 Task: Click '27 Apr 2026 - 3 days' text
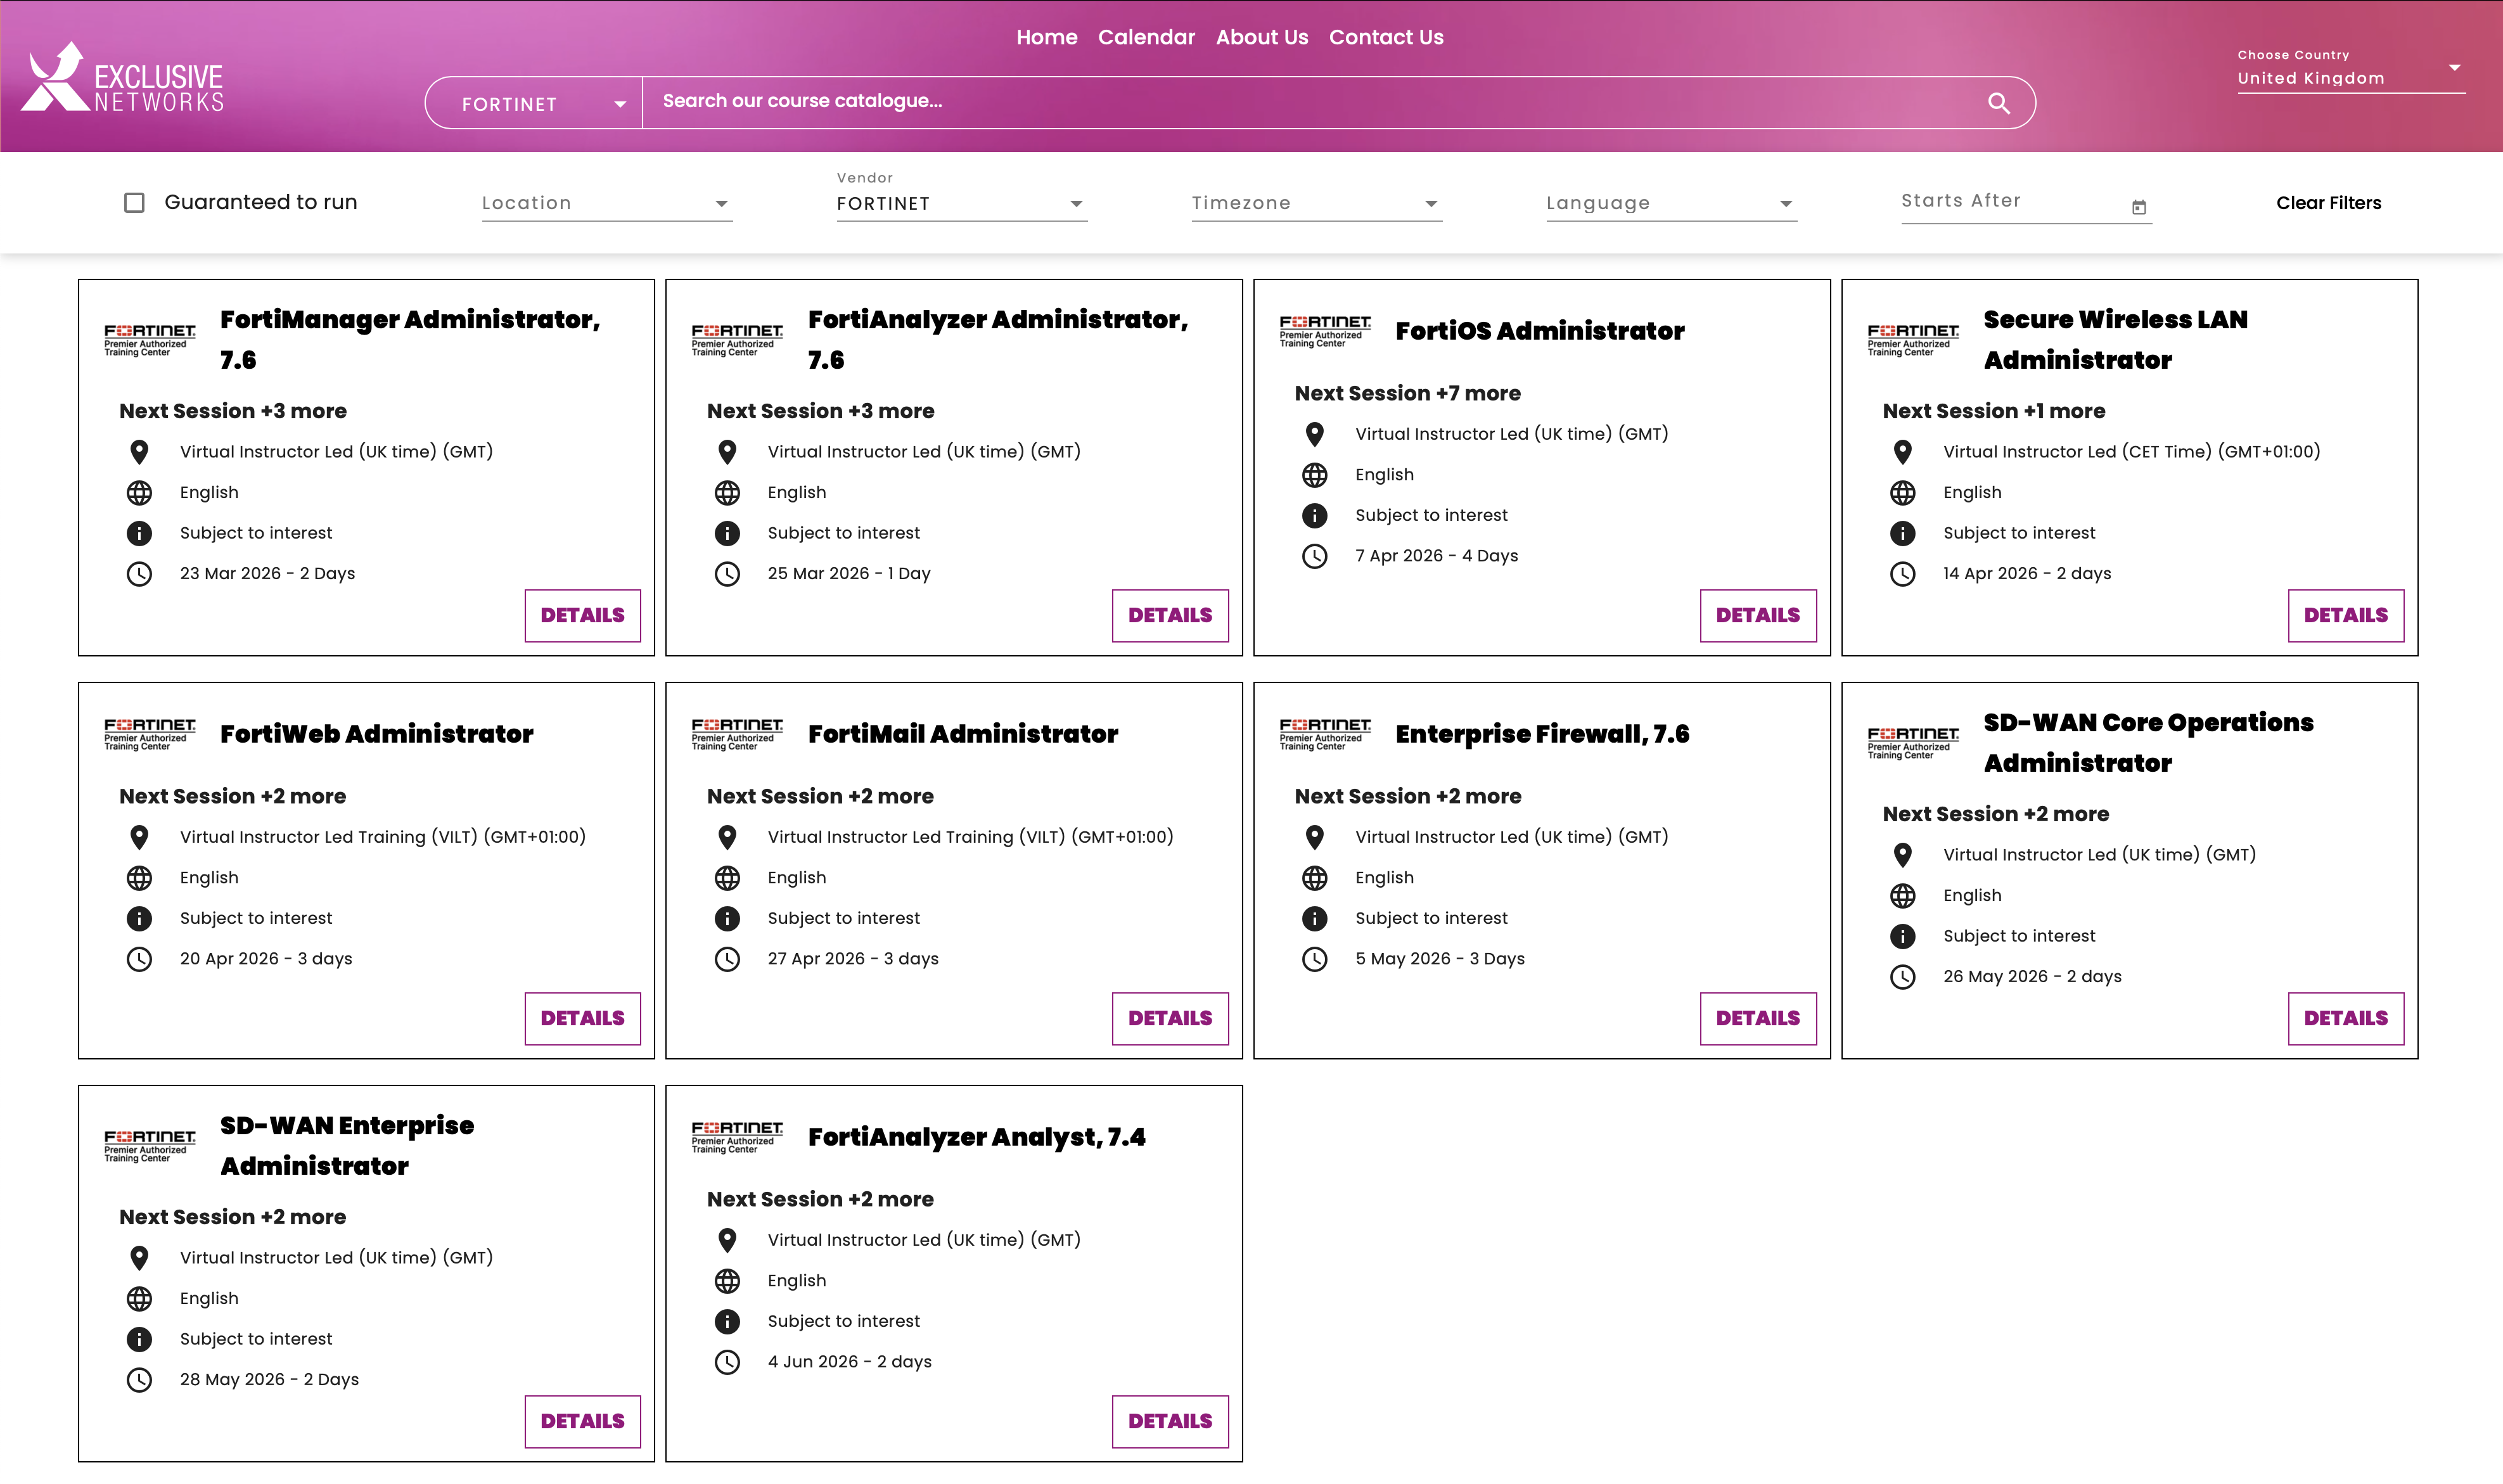[853, 959]
